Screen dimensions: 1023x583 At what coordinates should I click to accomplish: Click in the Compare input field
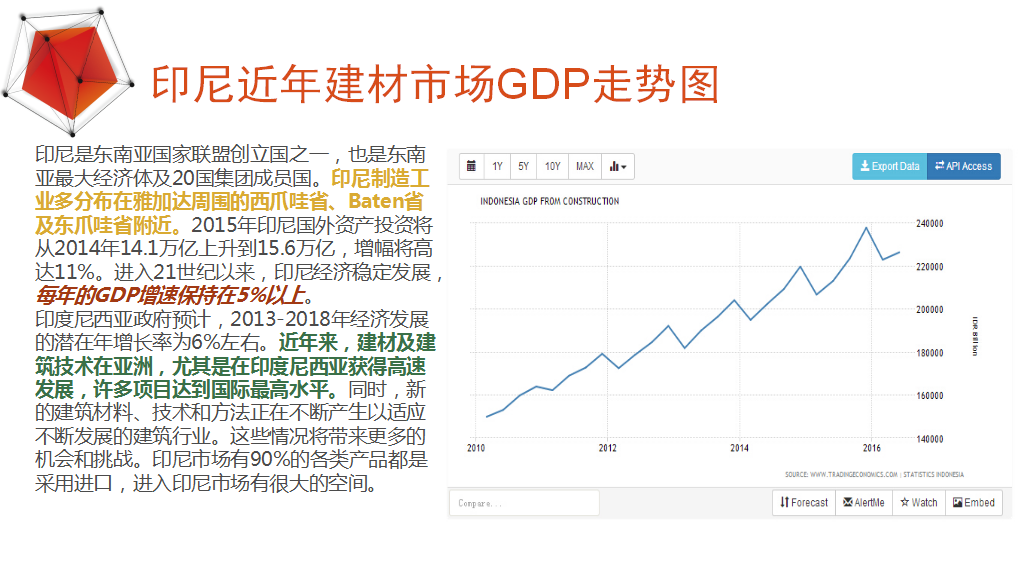pyautogui.click(x=525, y=502)
